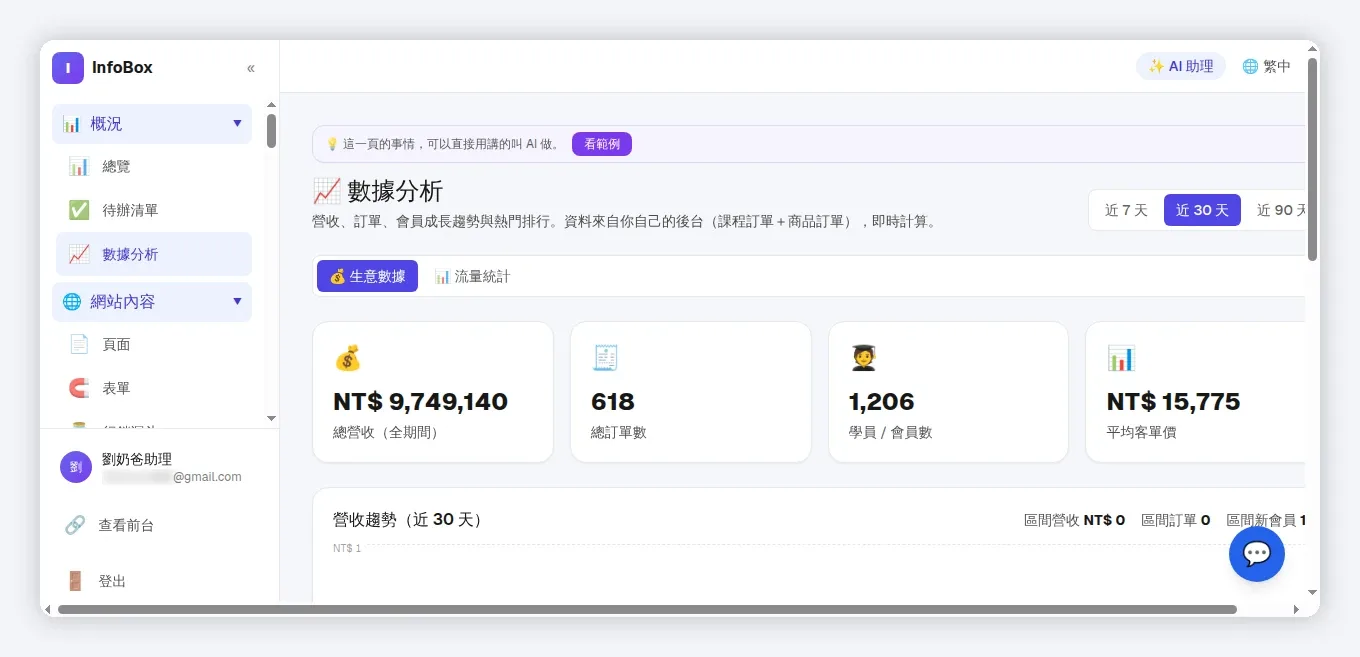The image size is (1360, 657).
Task: Switch to the 流量統計 tab
Action: [x=472, y=276]
